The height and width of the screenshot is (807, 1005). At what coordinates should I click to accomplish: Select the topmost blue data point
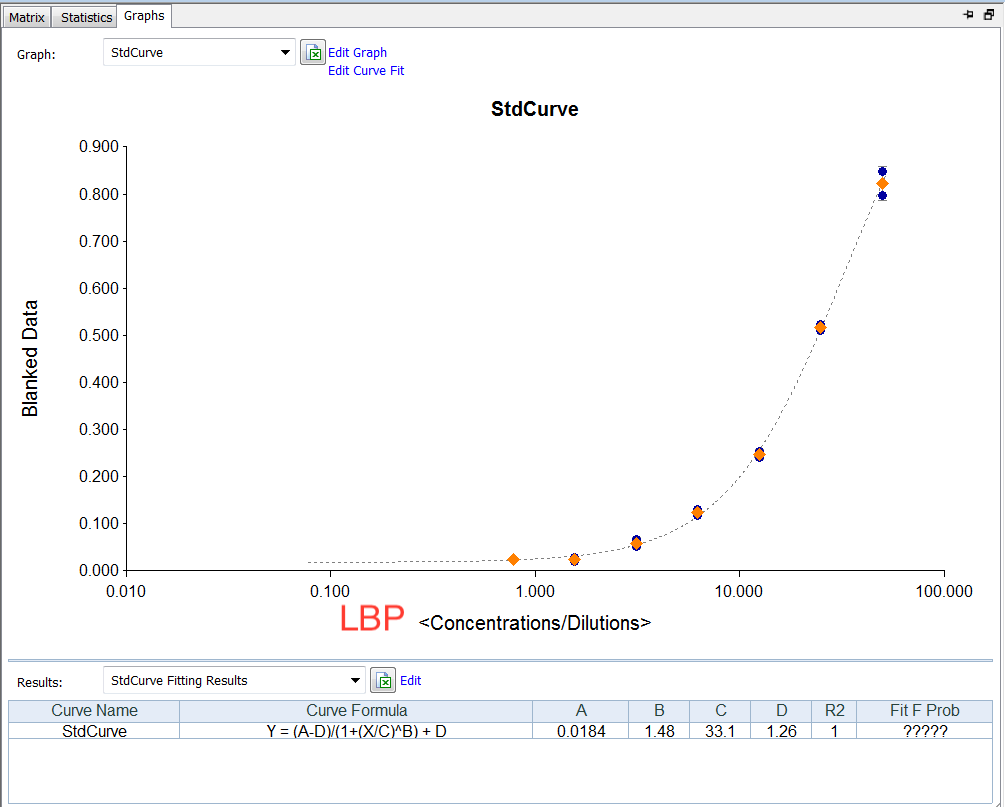point(882,171)
